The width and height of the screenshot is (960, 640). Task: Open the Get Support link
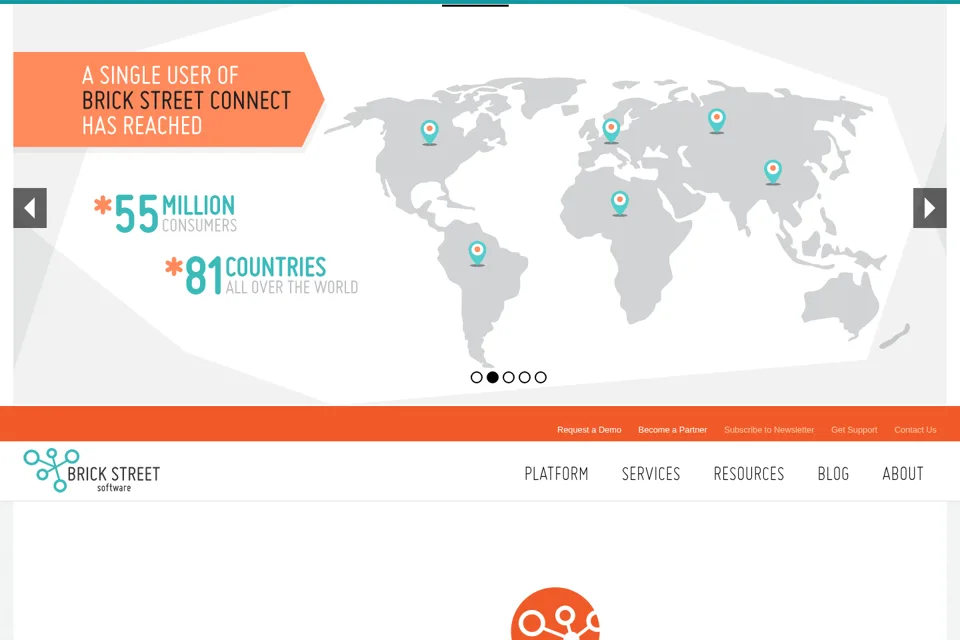[854, 430]
